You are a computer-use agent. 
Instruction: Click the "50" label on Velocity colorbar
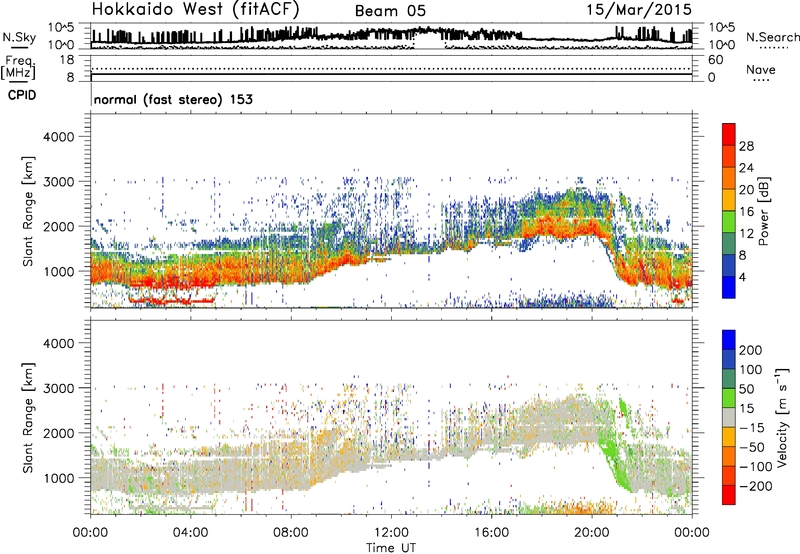tap(746, 389)
